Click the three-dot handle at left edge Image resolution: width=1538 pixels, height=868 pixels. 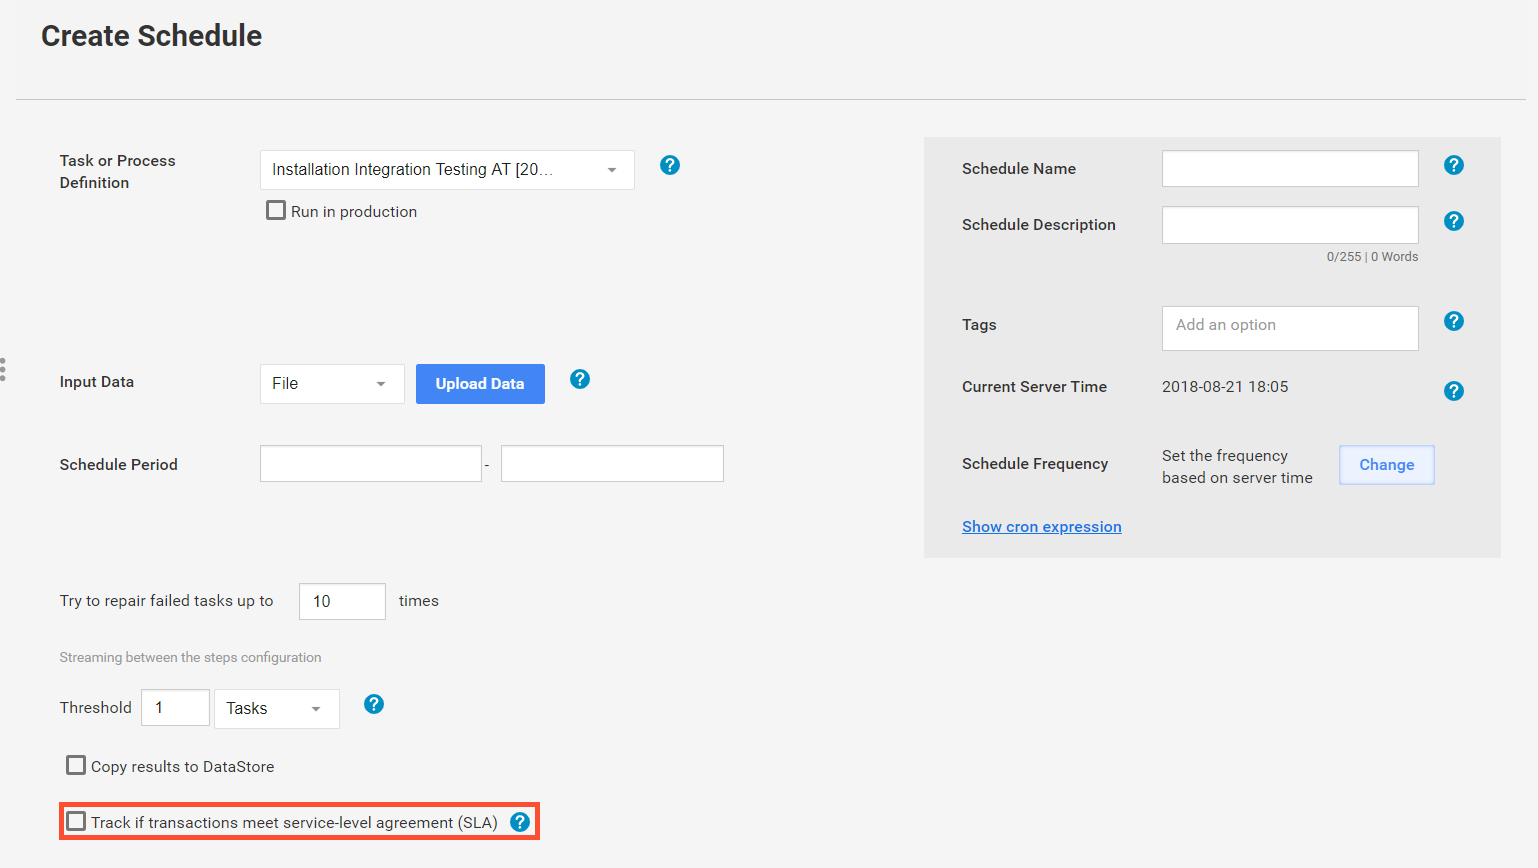coord(3,369)
